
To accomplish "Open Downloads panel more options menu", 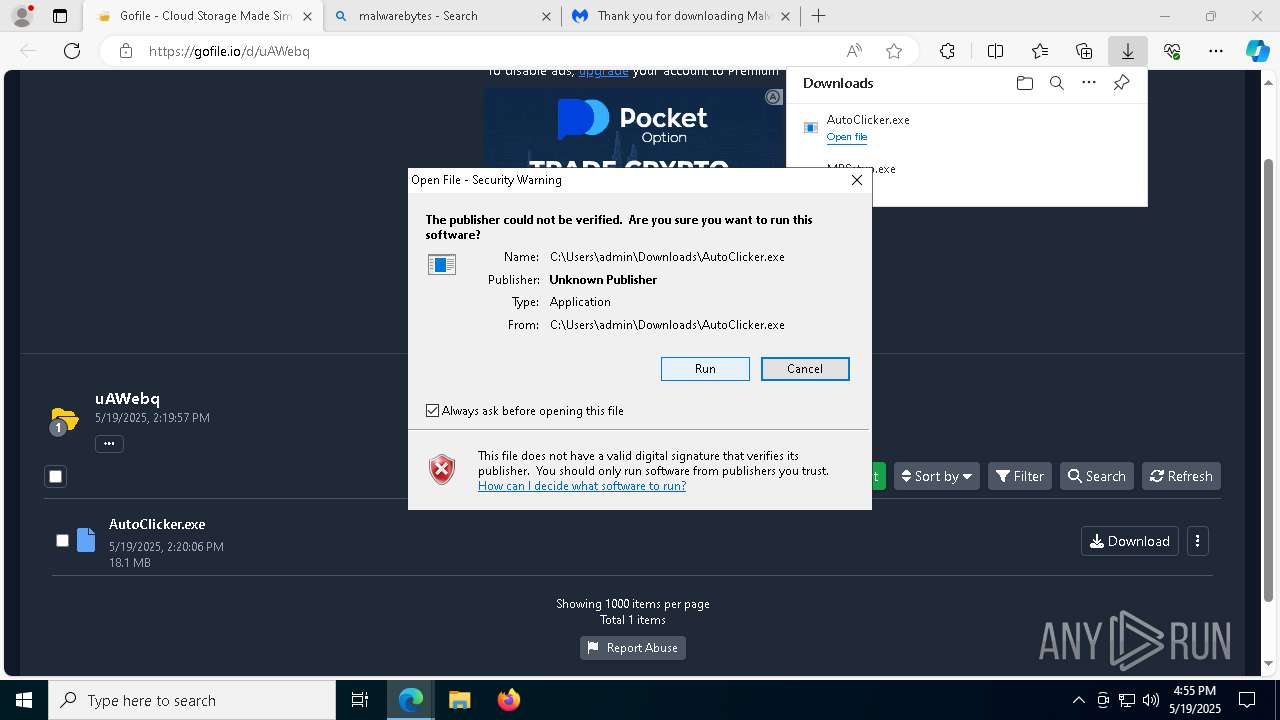I will click(x=1089, y=83).
